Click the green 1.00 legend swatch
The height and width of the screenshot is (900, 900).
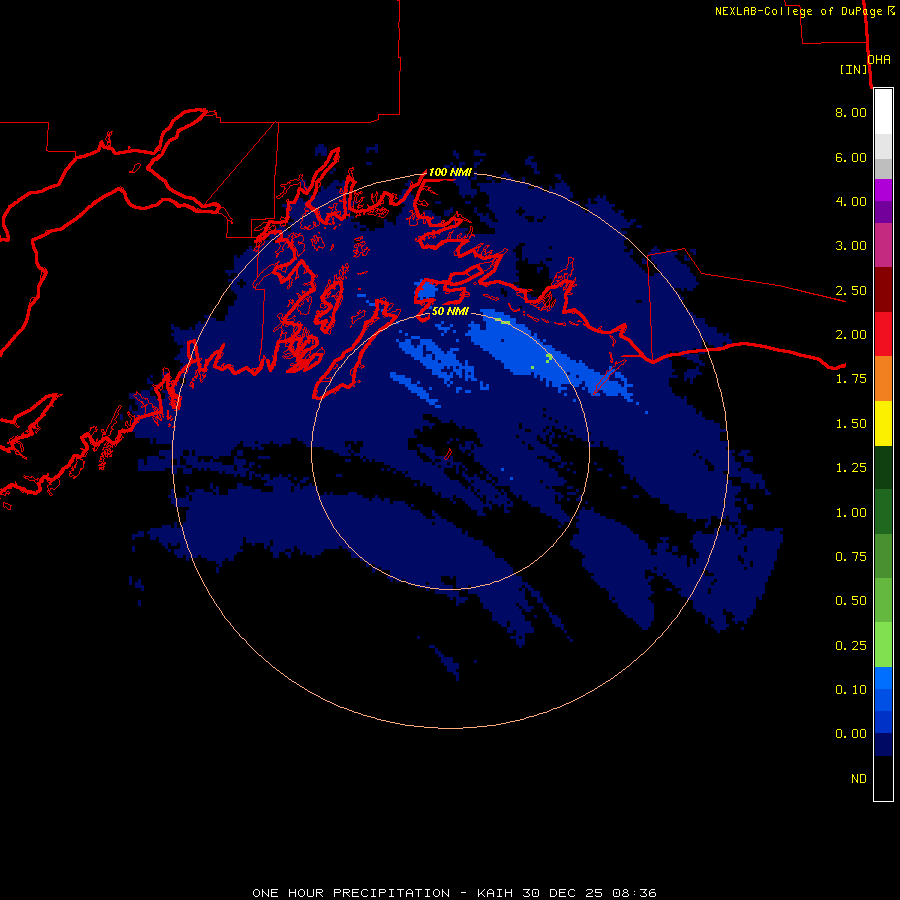pos(883,512)
